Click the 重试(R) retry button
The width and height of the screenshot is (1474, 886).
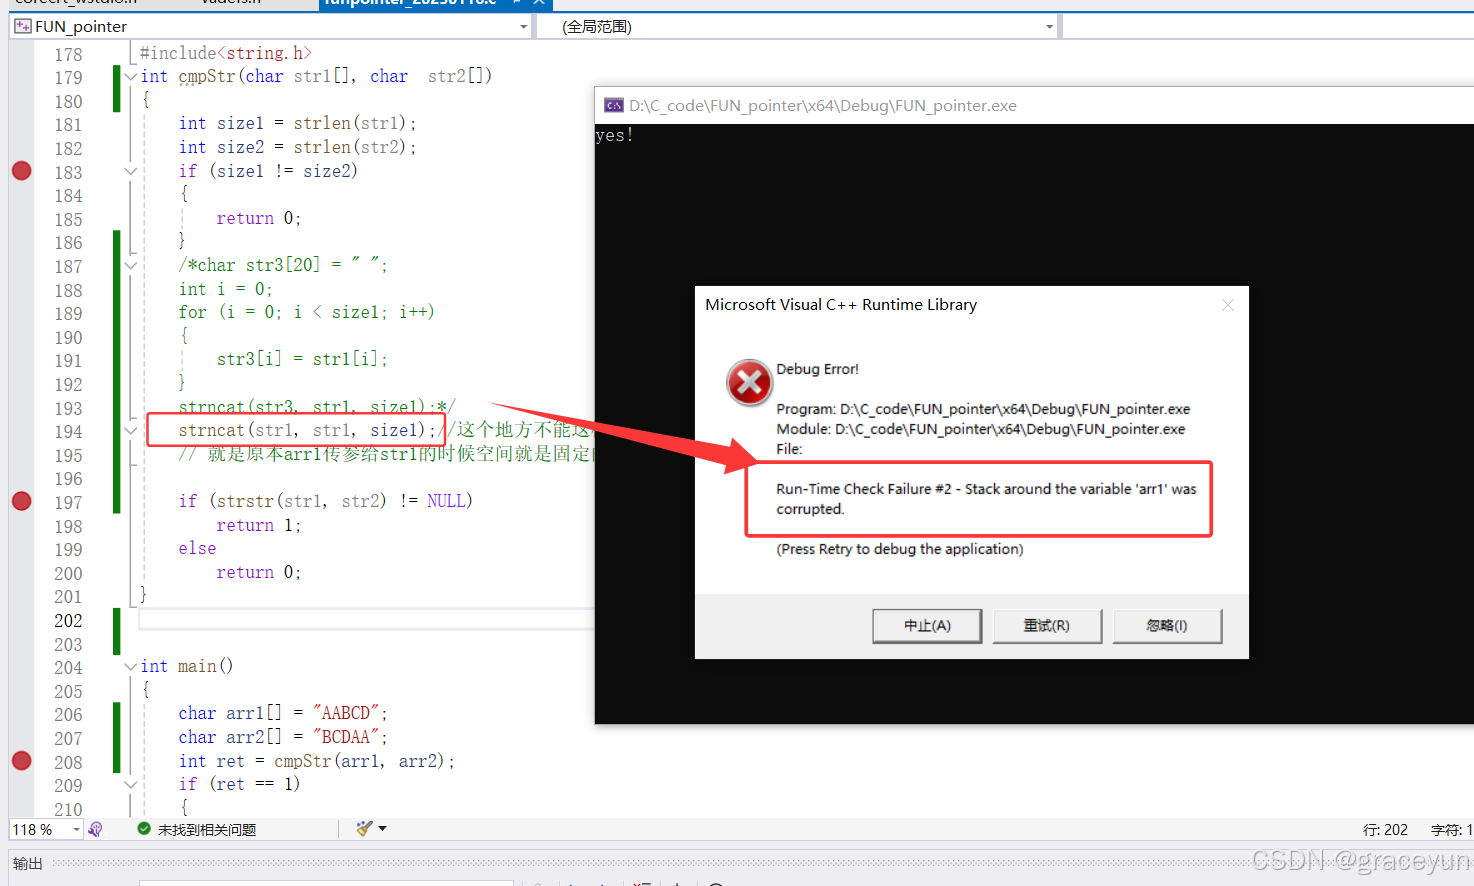[1047, 626]
